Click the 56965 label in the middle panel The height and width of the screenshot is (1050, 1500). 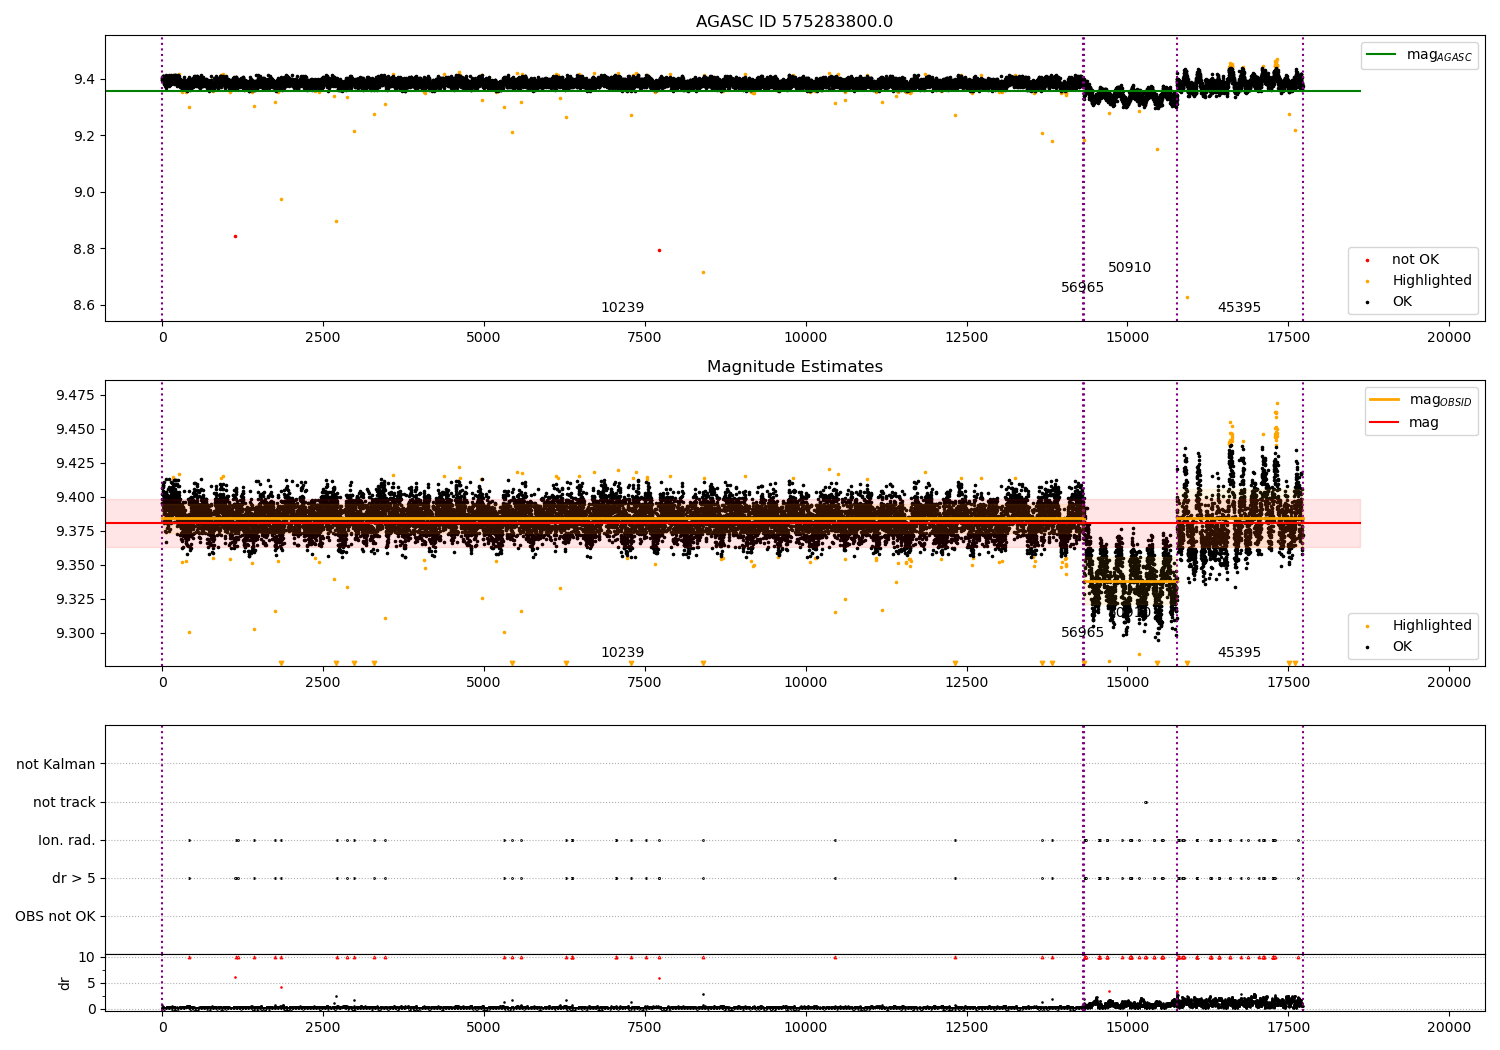click(1082, 633)
